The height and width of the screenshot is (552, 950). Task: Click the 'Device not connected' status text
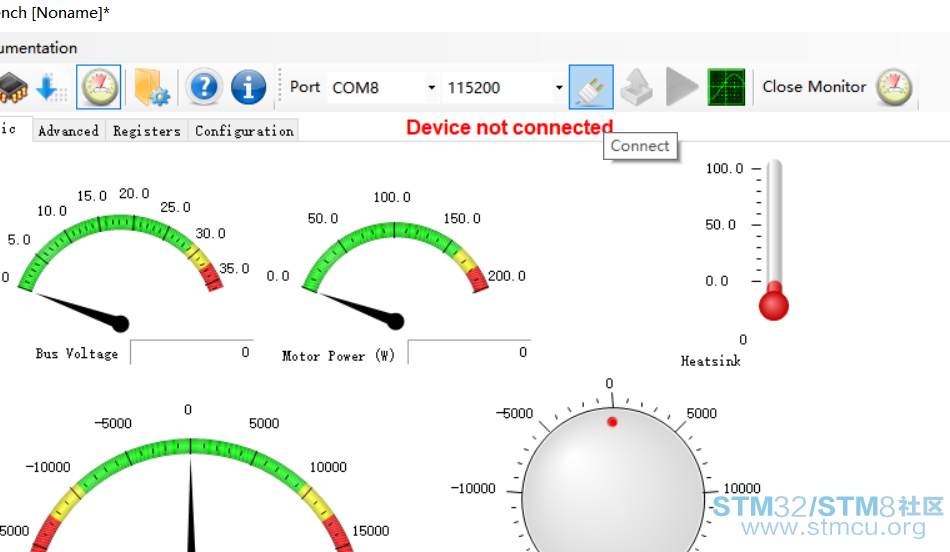510,127
